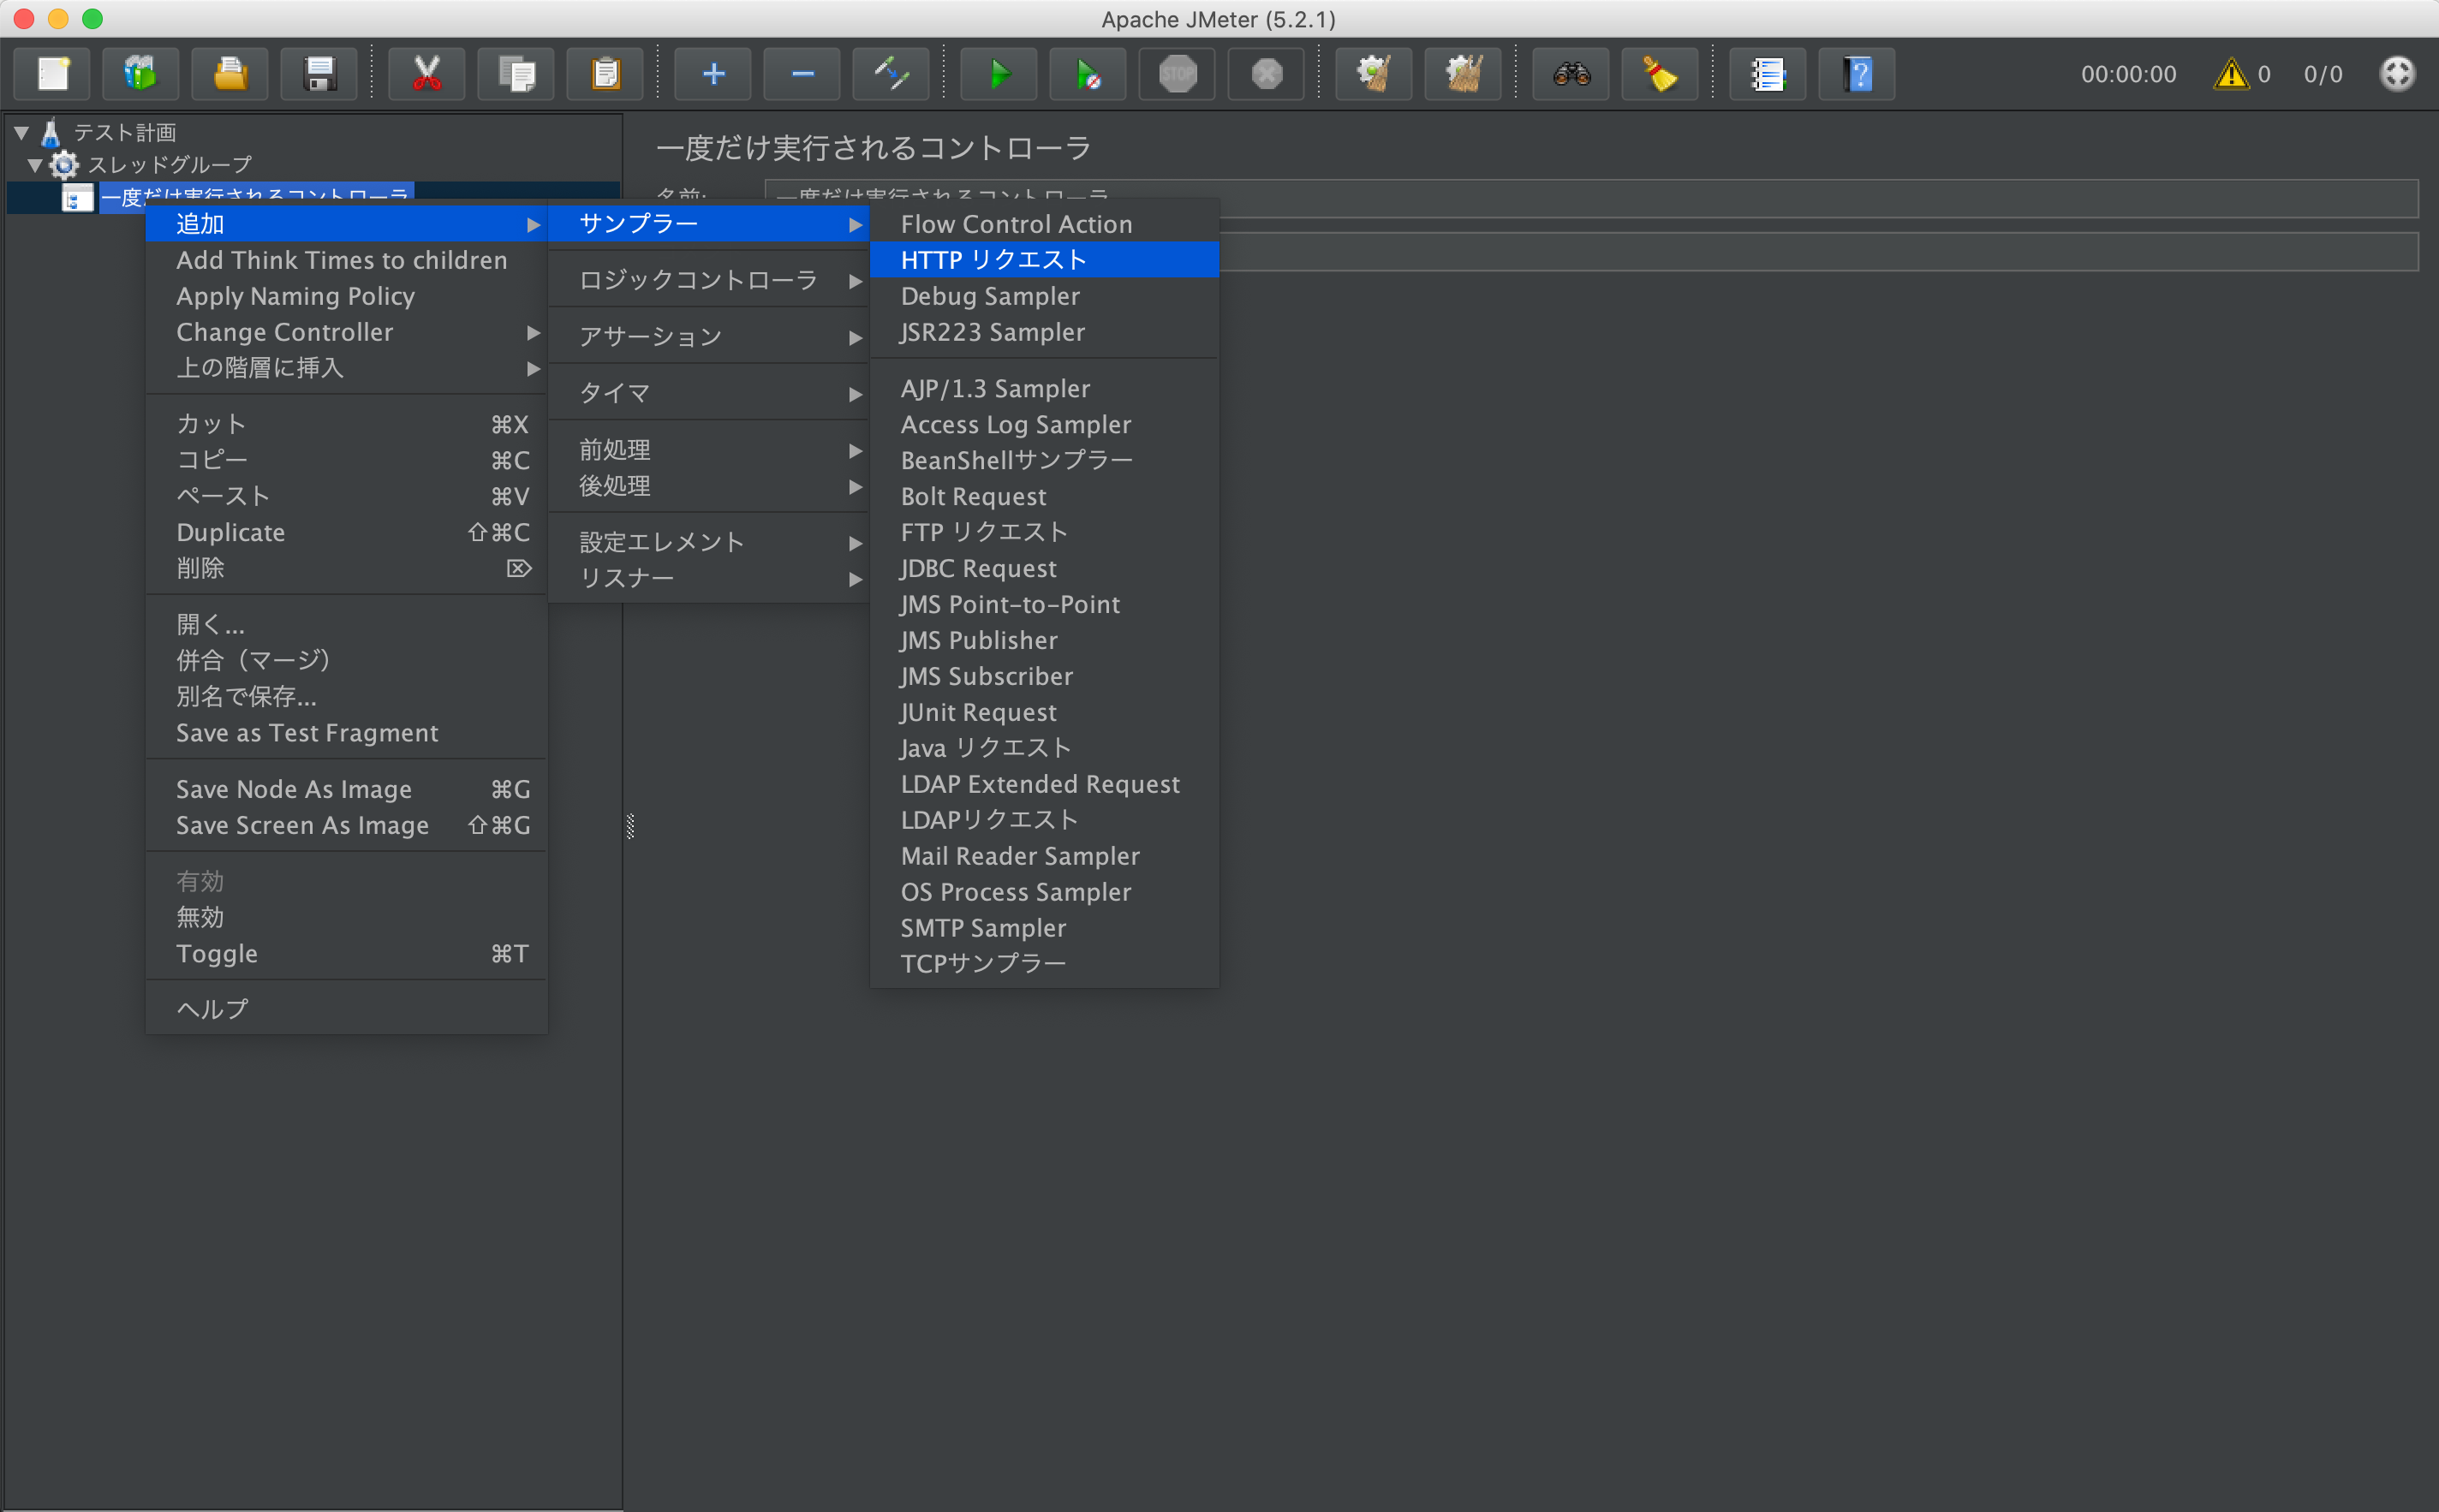Image resolution: width=2439 pixels, height=1512 pixels.
Task: Choose コピー from context menu
Action: point(346,460)
